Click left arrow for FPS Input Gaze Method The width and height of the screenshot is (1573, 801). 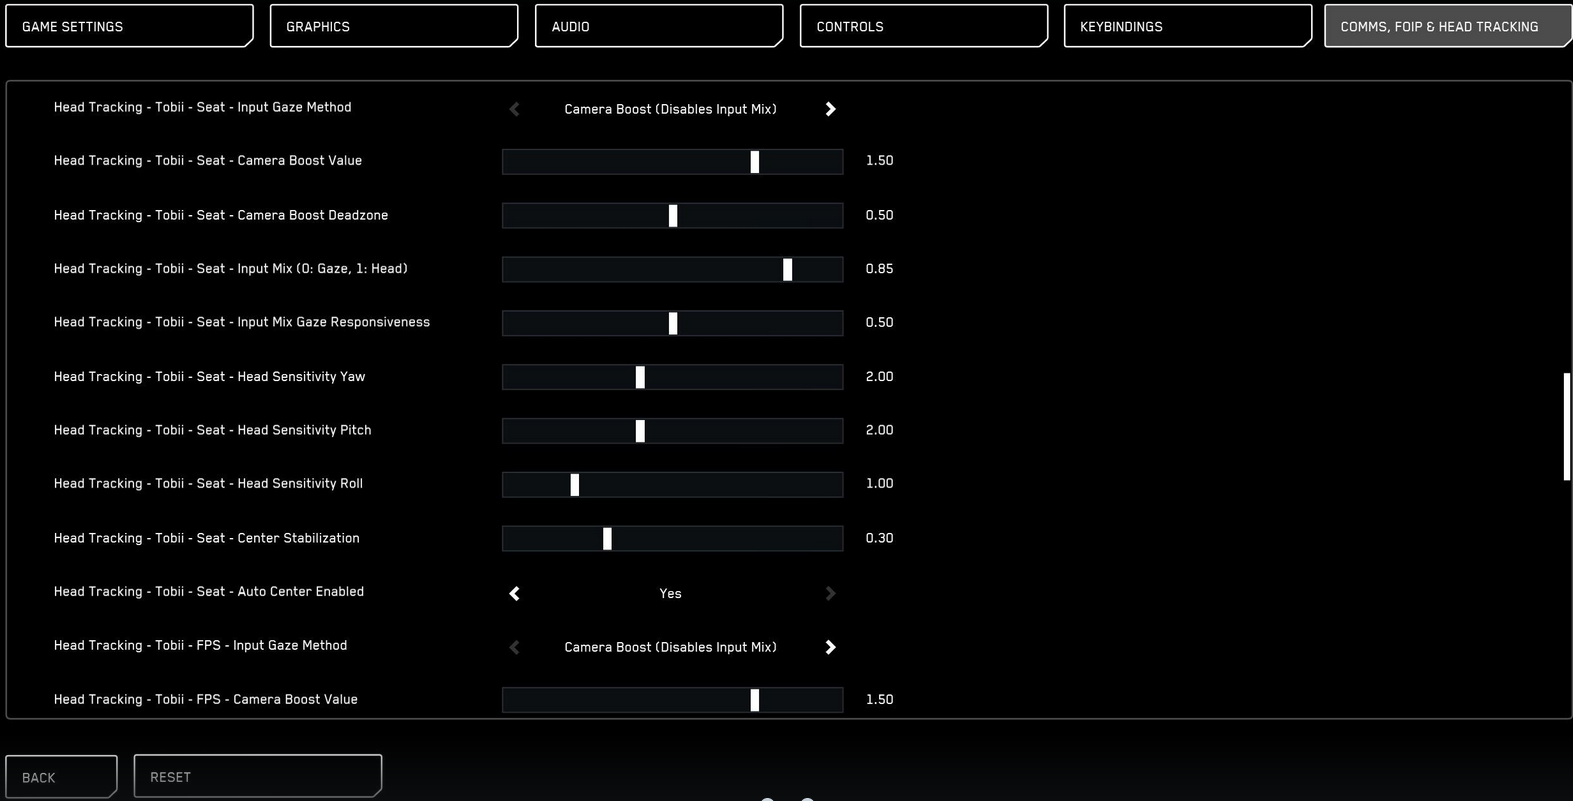click(514, 647)
